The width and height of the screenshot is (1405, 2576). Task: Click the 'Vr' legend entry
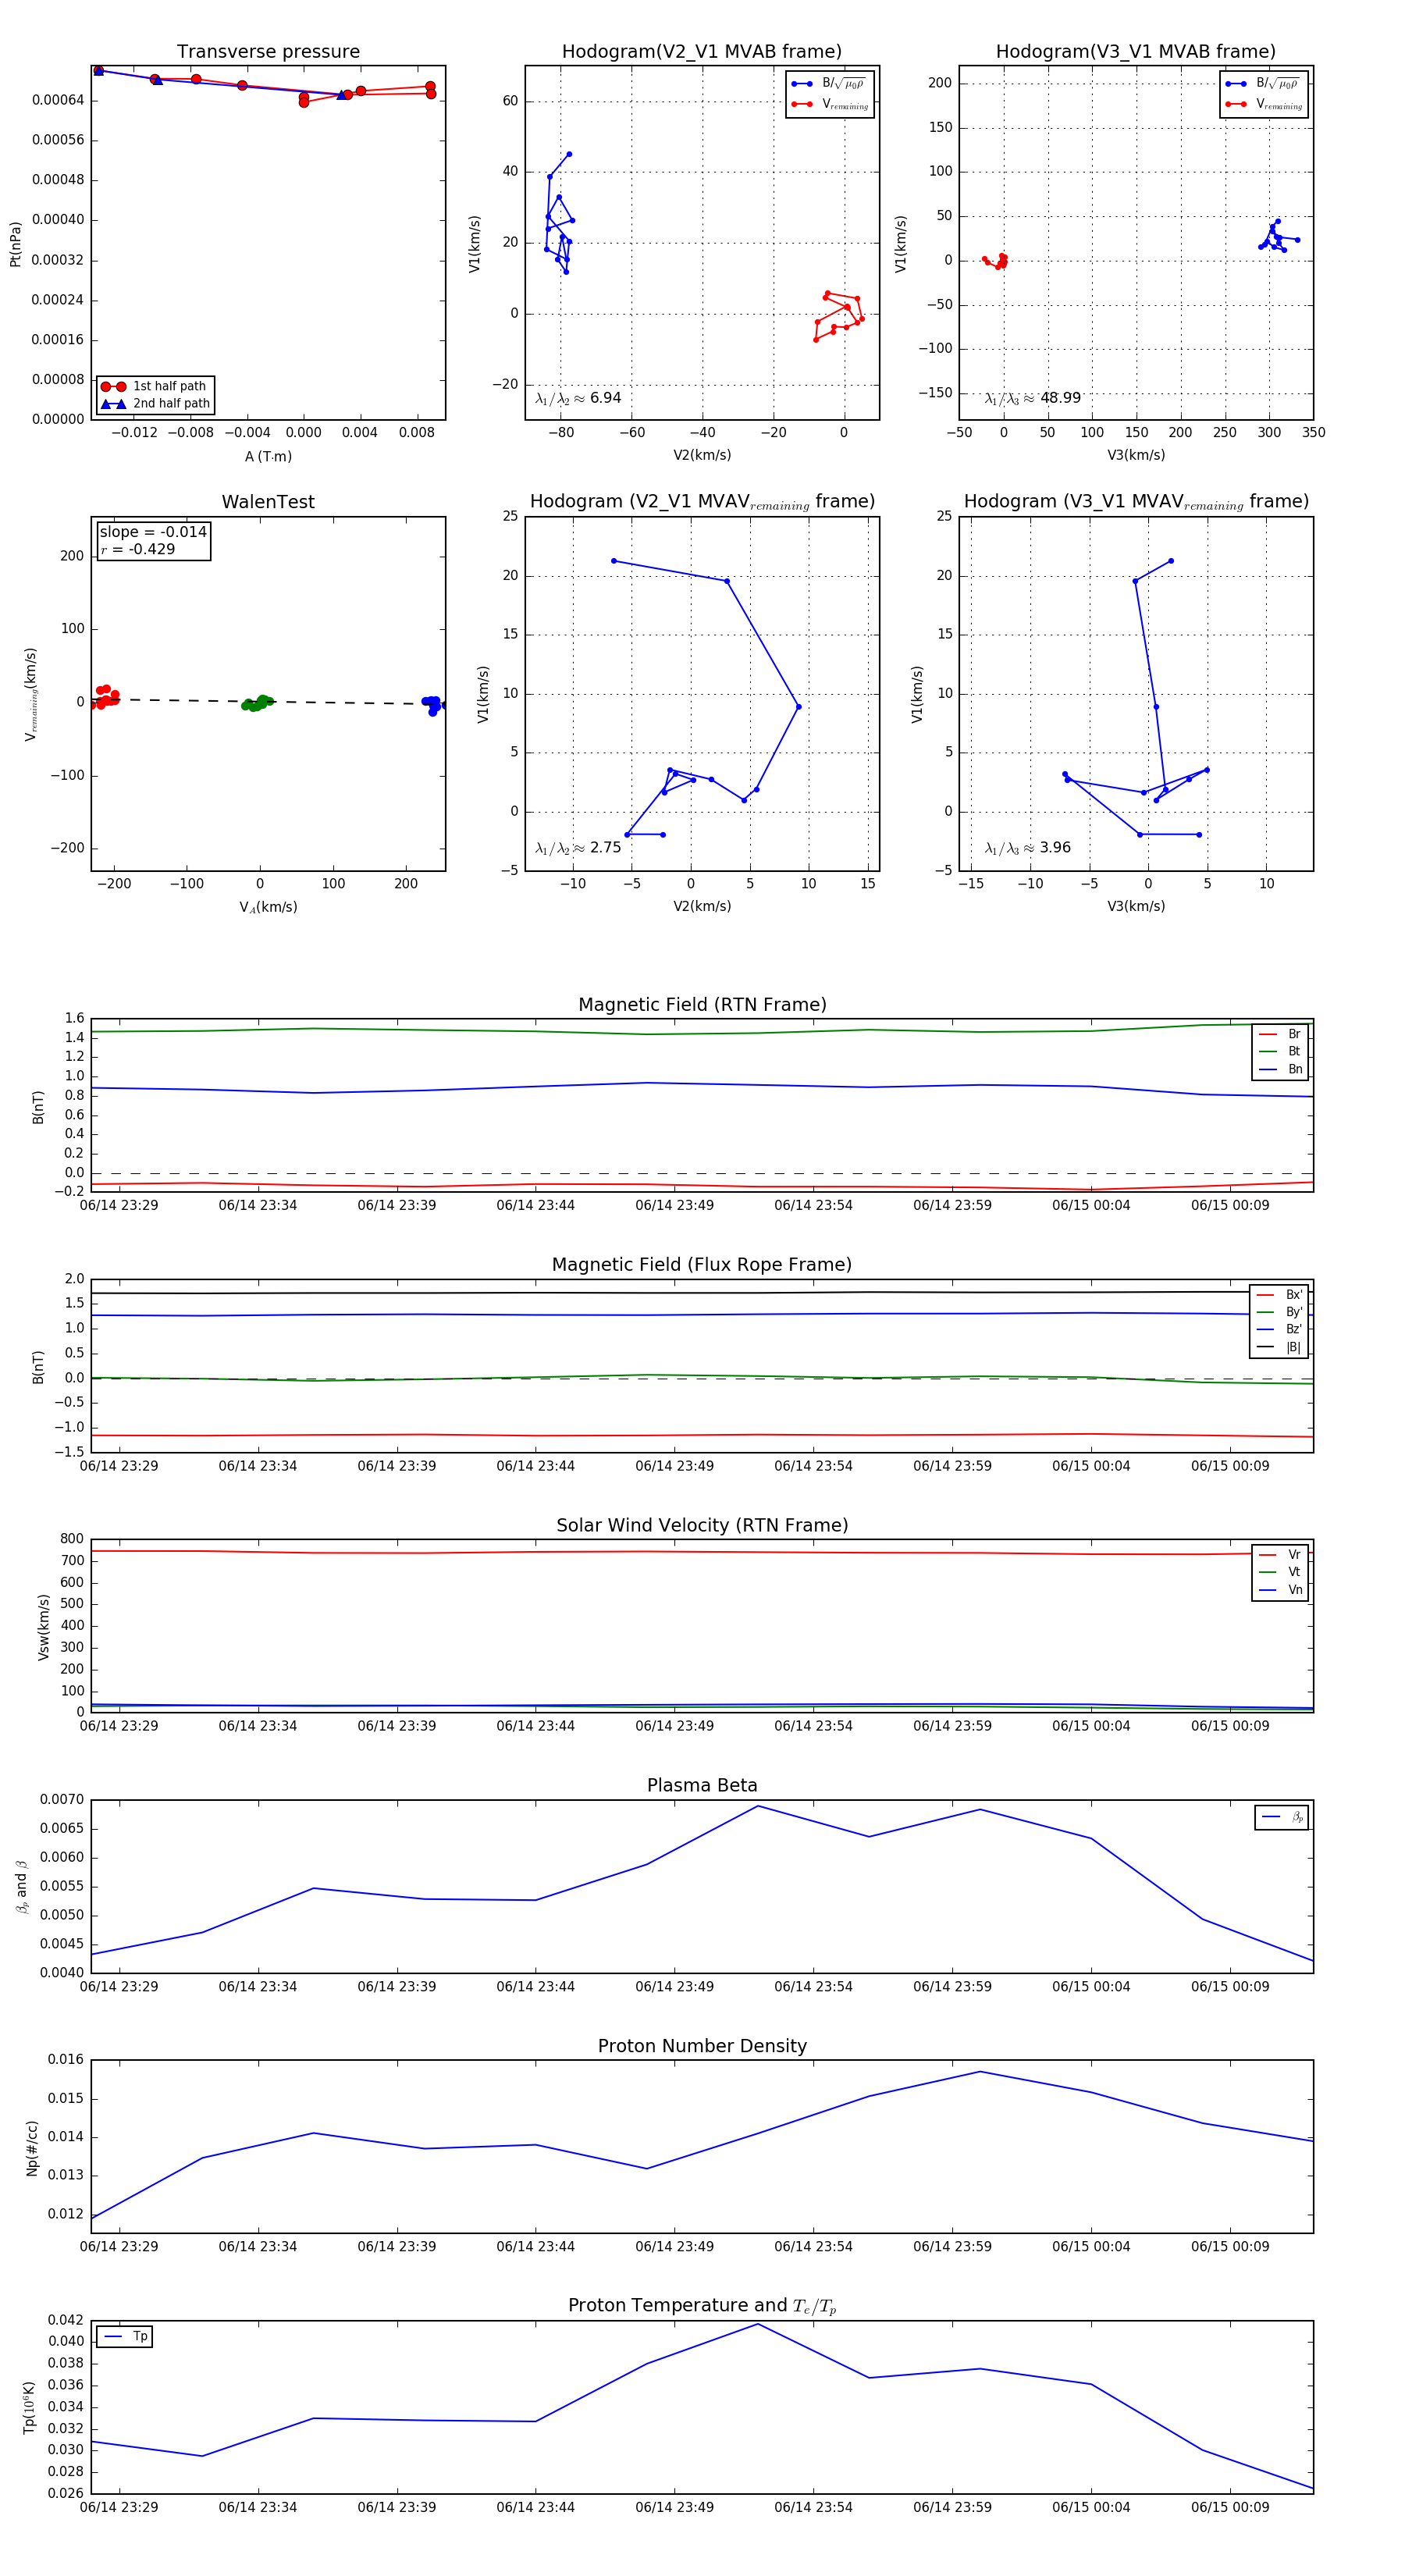1280,1554
